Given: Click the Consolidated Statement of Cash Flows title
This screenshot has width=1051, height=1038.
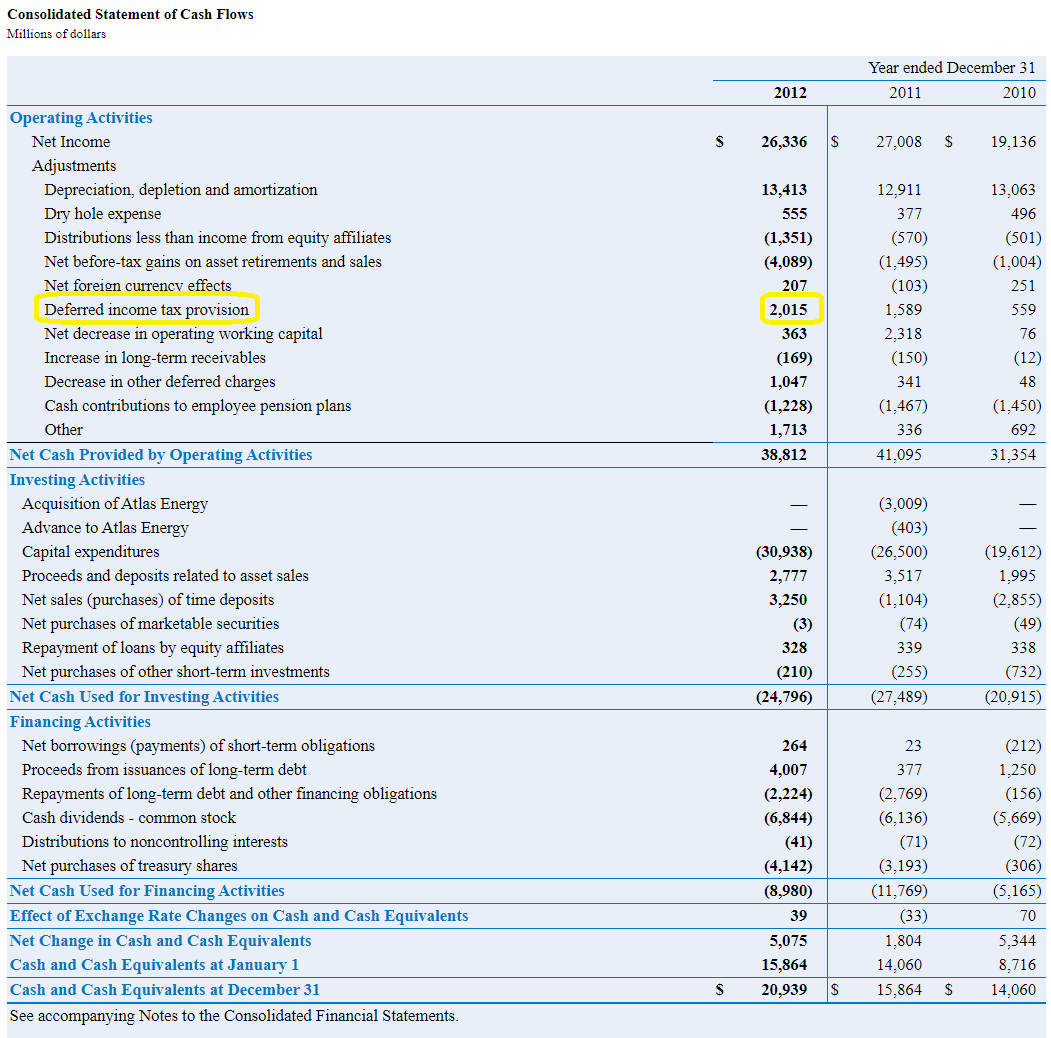Looking at the screenshot, I should (x=130, y=14).
